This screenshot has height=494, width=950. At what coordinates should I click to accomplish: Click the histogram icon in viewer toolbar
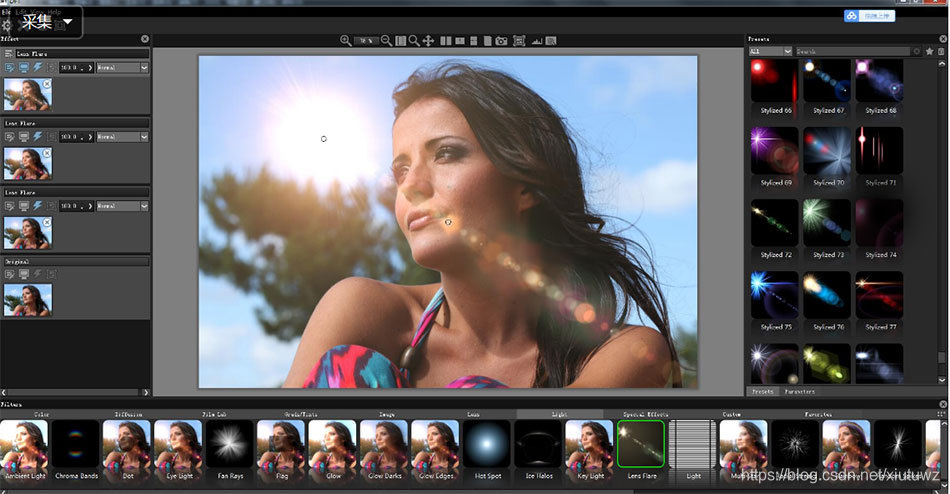[536, 41]
